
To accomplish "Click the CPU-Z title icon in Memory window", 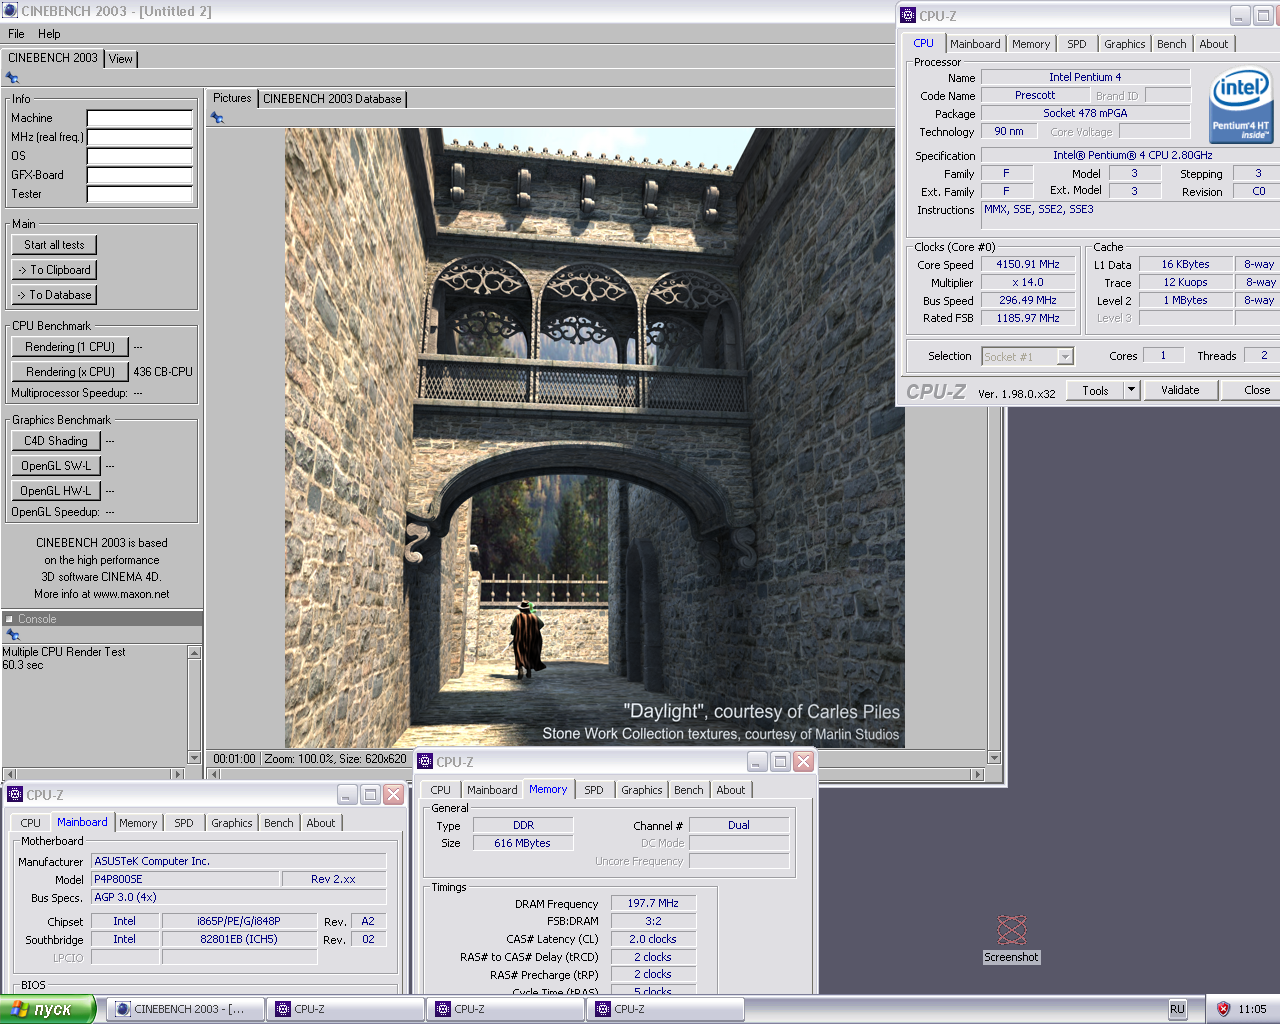I will [x=425, y=762].
